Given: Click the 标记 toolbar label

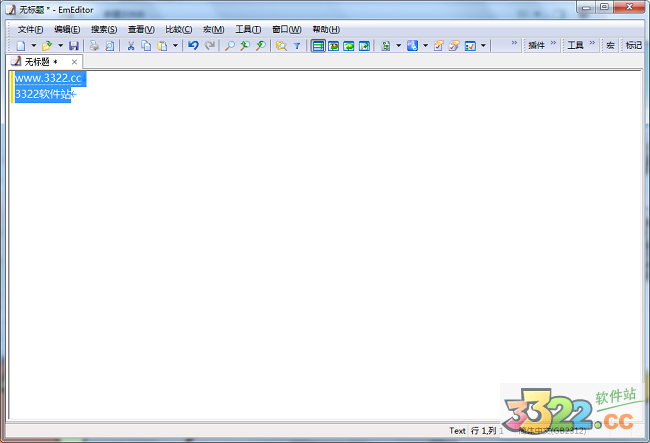Looking at the screenshot, I should (x=634, y=45).
